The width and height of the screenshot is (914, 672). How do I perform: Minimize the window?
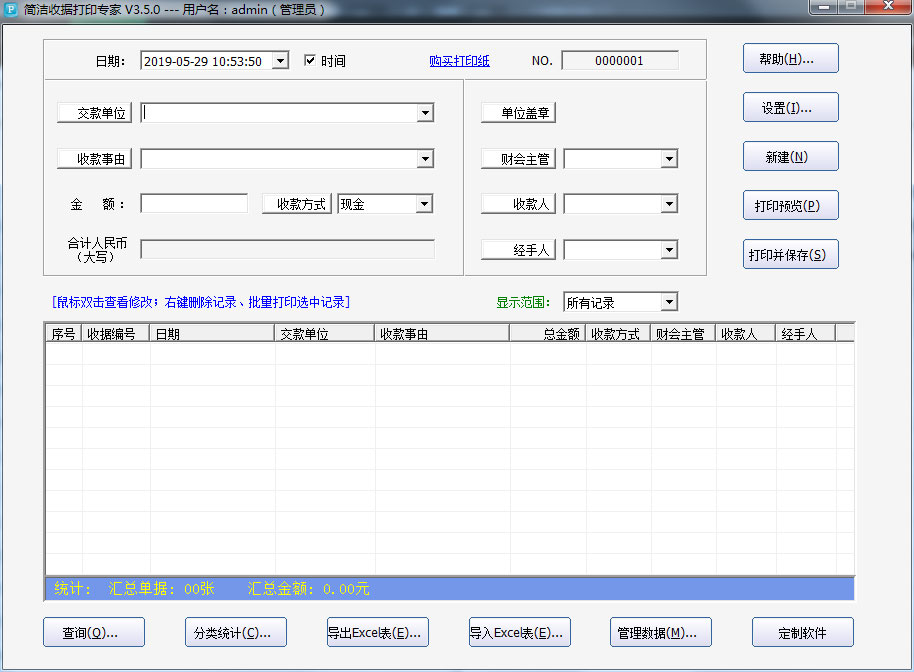824,6
